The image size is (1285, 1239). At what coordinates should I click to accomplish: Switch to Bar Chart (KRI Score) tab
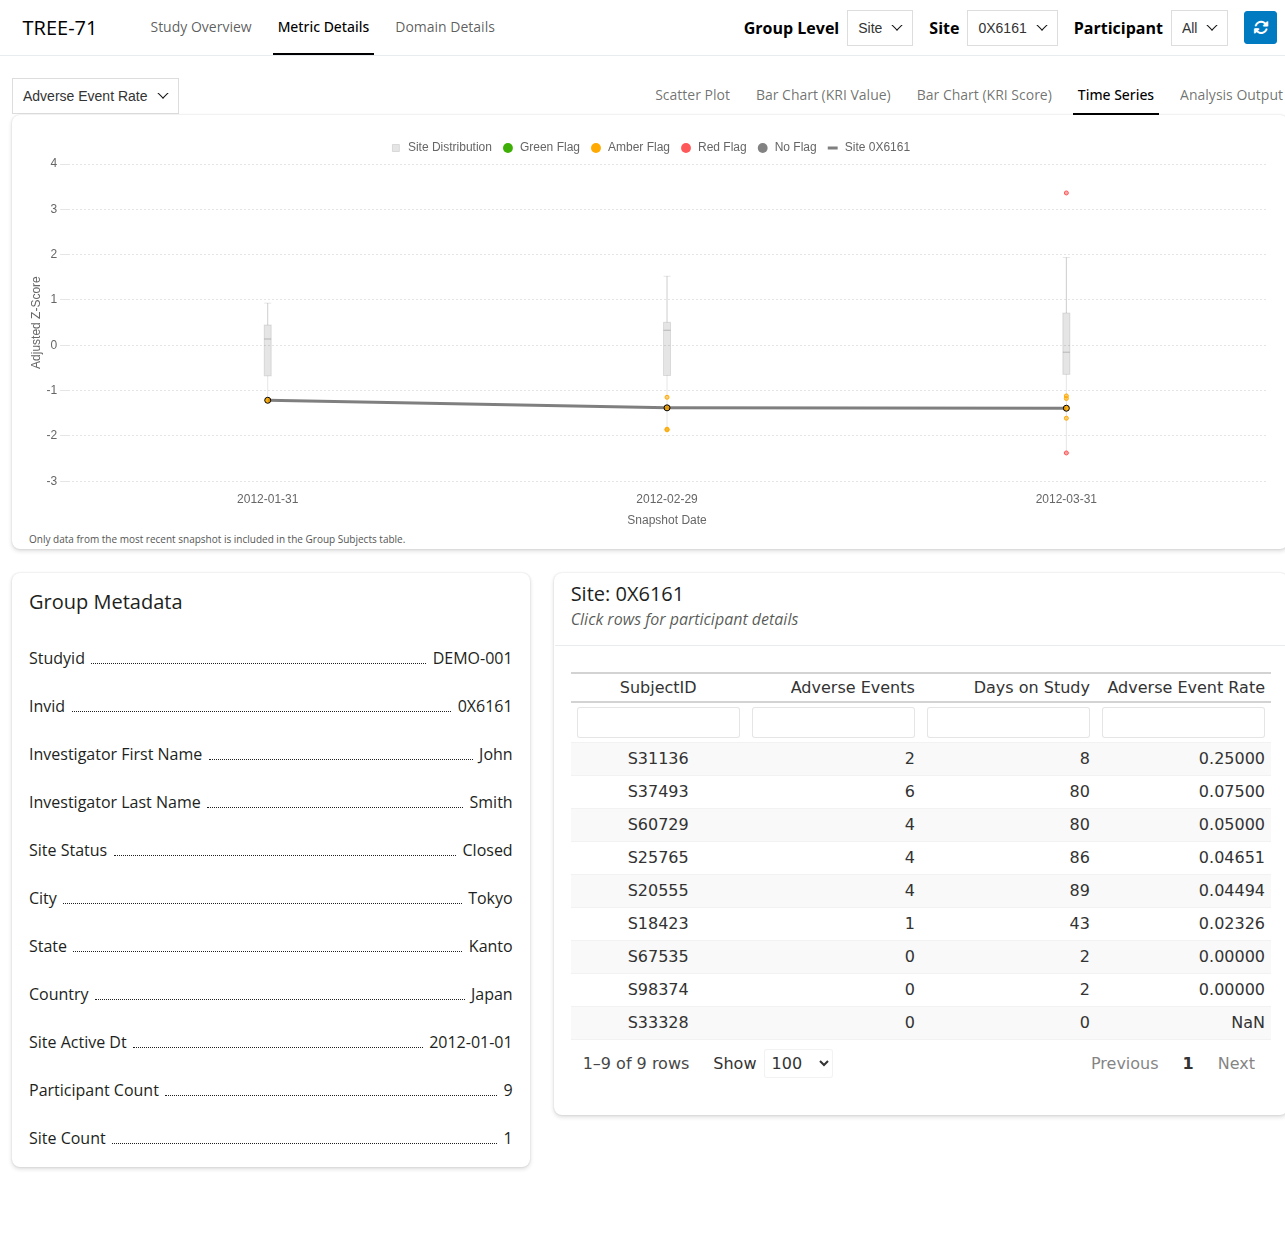click(x=984, y=95)
